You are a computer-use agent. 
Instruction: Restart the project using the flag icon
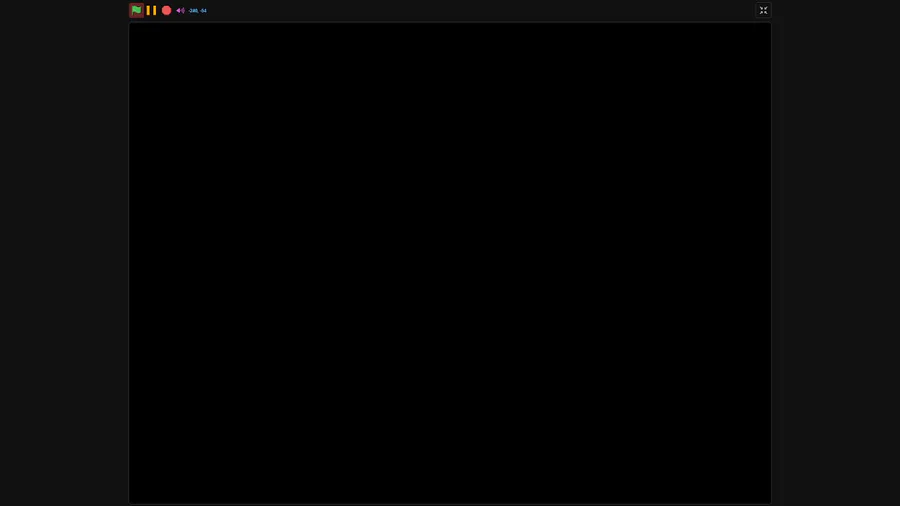click(x=137, y=10)
